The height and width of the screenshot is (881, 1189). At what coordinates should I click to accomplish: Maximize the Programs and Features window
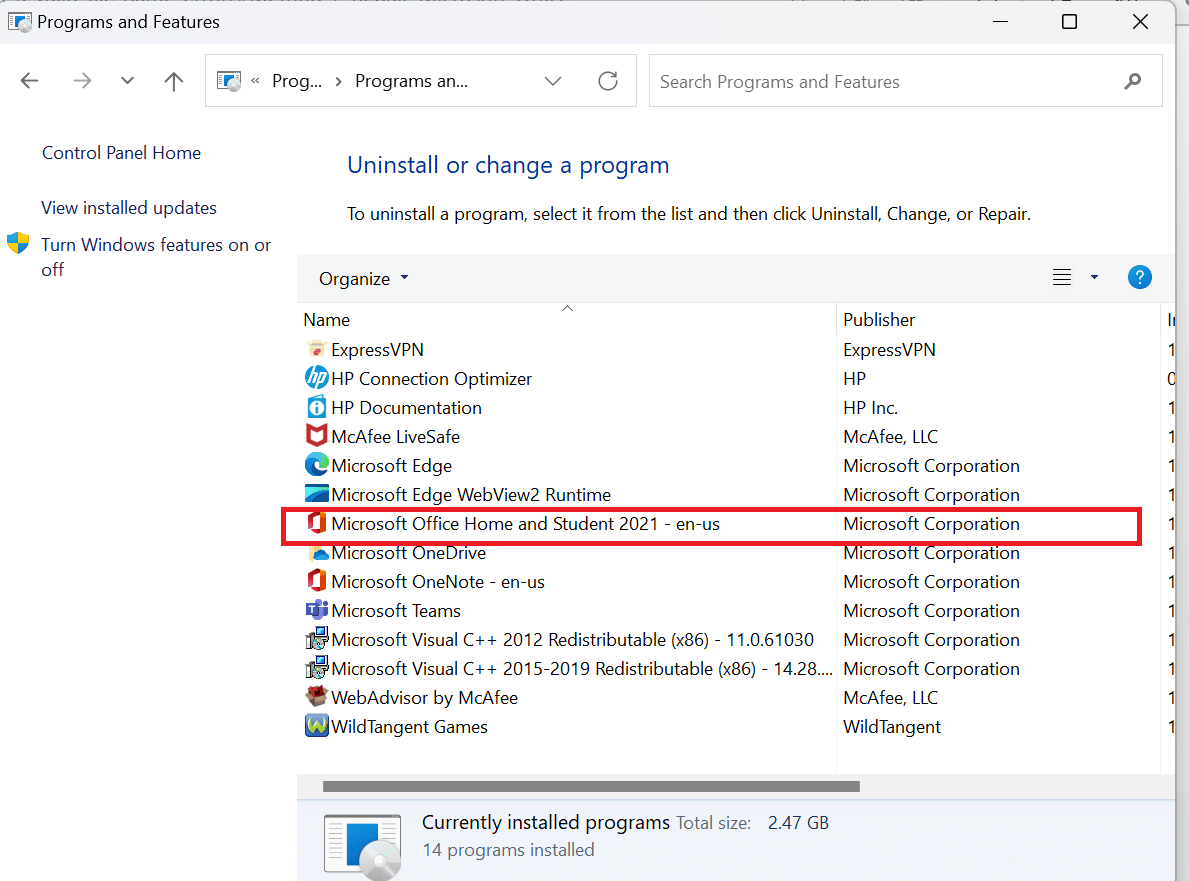coord(1069,21)
